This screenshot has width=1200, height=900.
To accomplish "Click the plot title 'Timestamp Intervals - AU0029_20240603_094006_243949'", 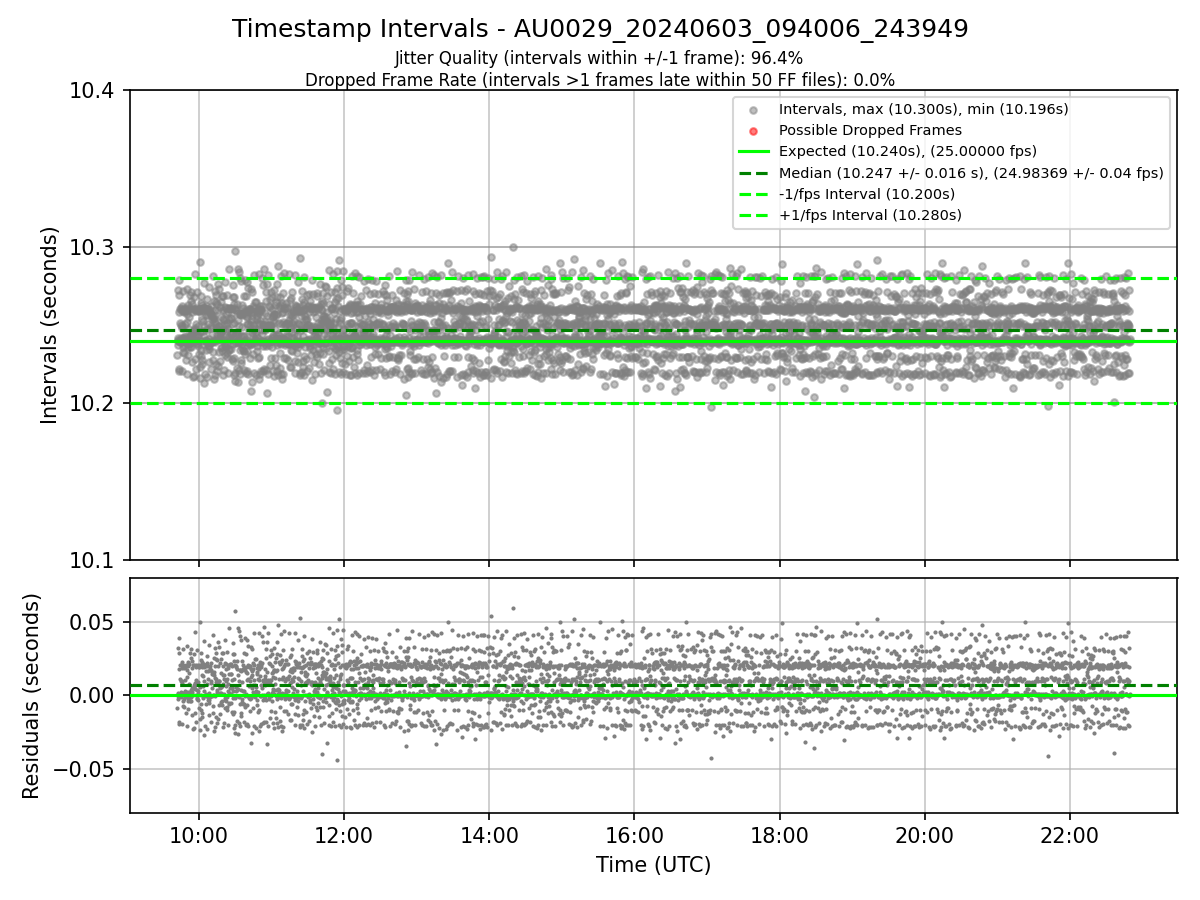I will 600,29.
